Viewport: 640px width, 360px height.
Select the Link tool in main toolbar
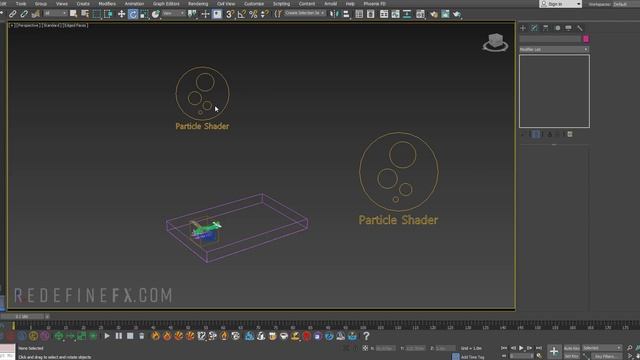point(13,14)
